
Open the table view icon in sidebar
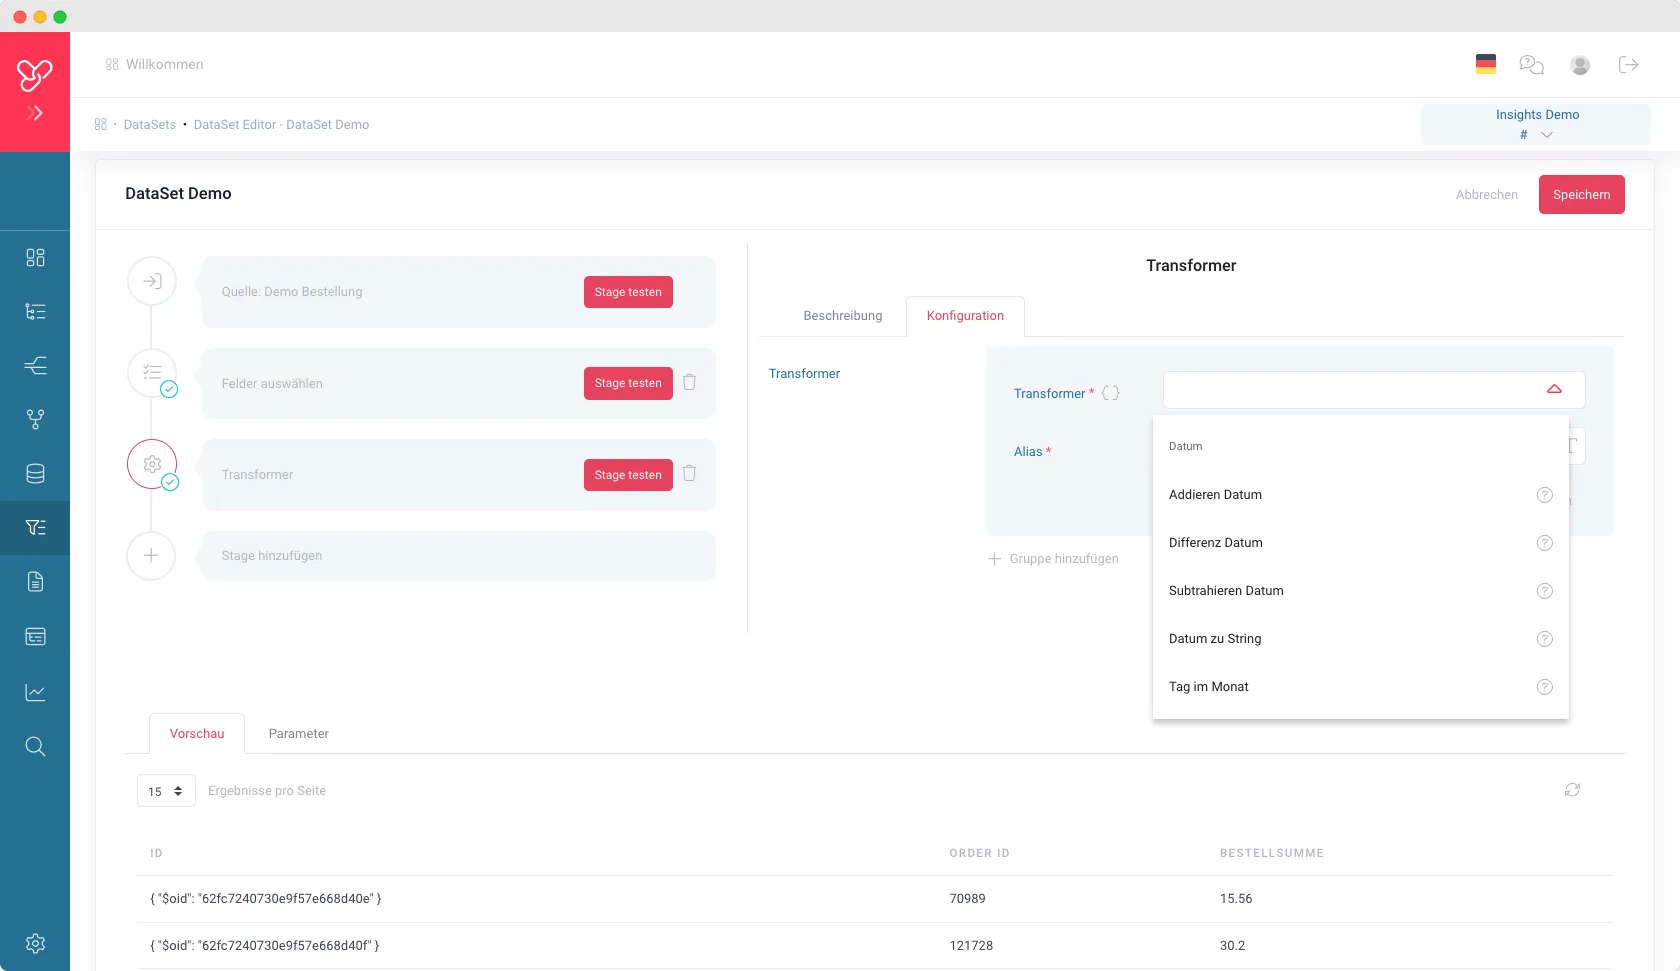(35, 636)
